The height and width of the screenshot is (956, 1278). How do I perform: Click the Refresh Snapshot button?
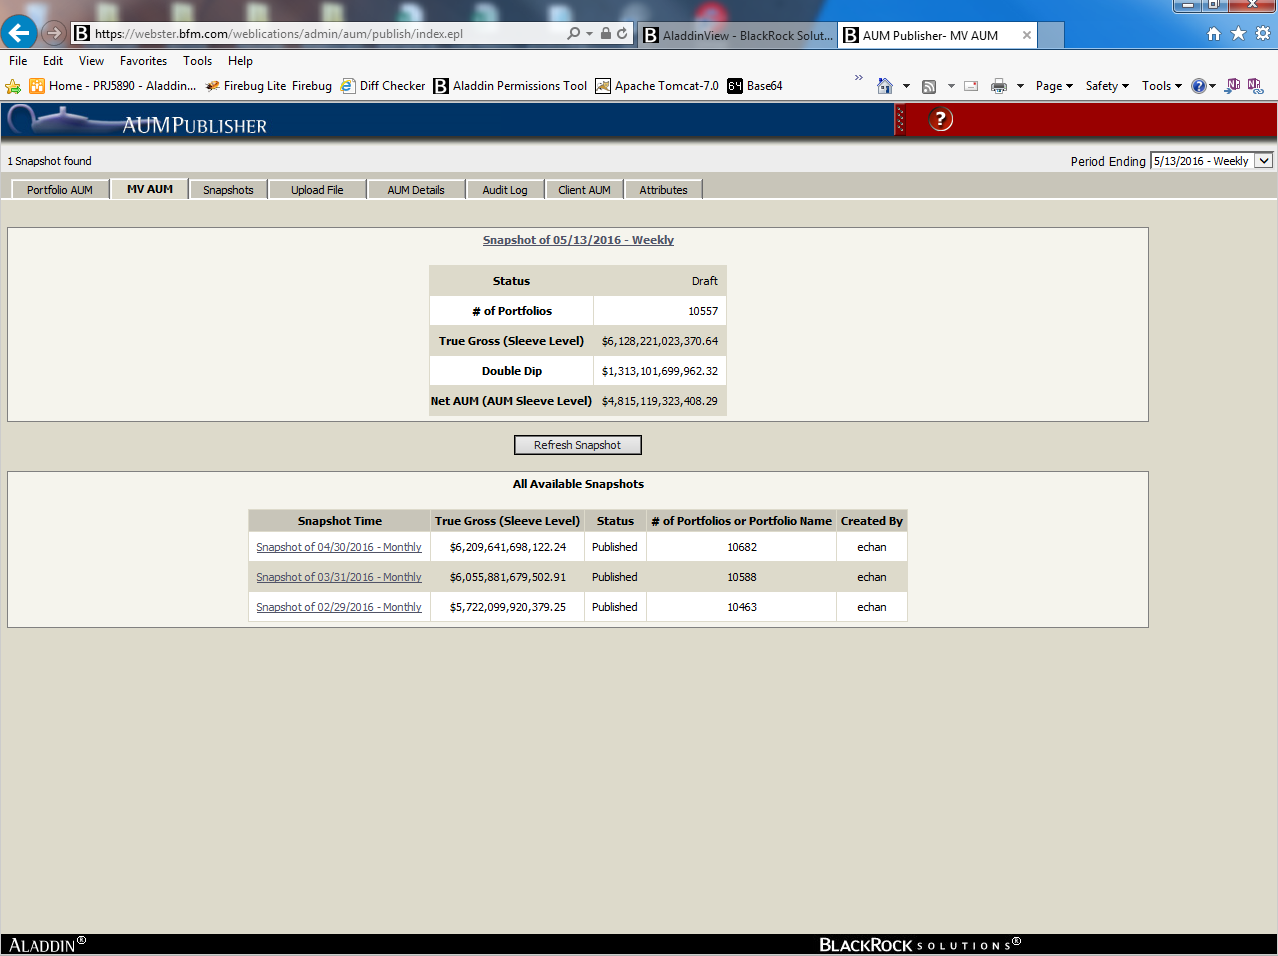[577, 445]
